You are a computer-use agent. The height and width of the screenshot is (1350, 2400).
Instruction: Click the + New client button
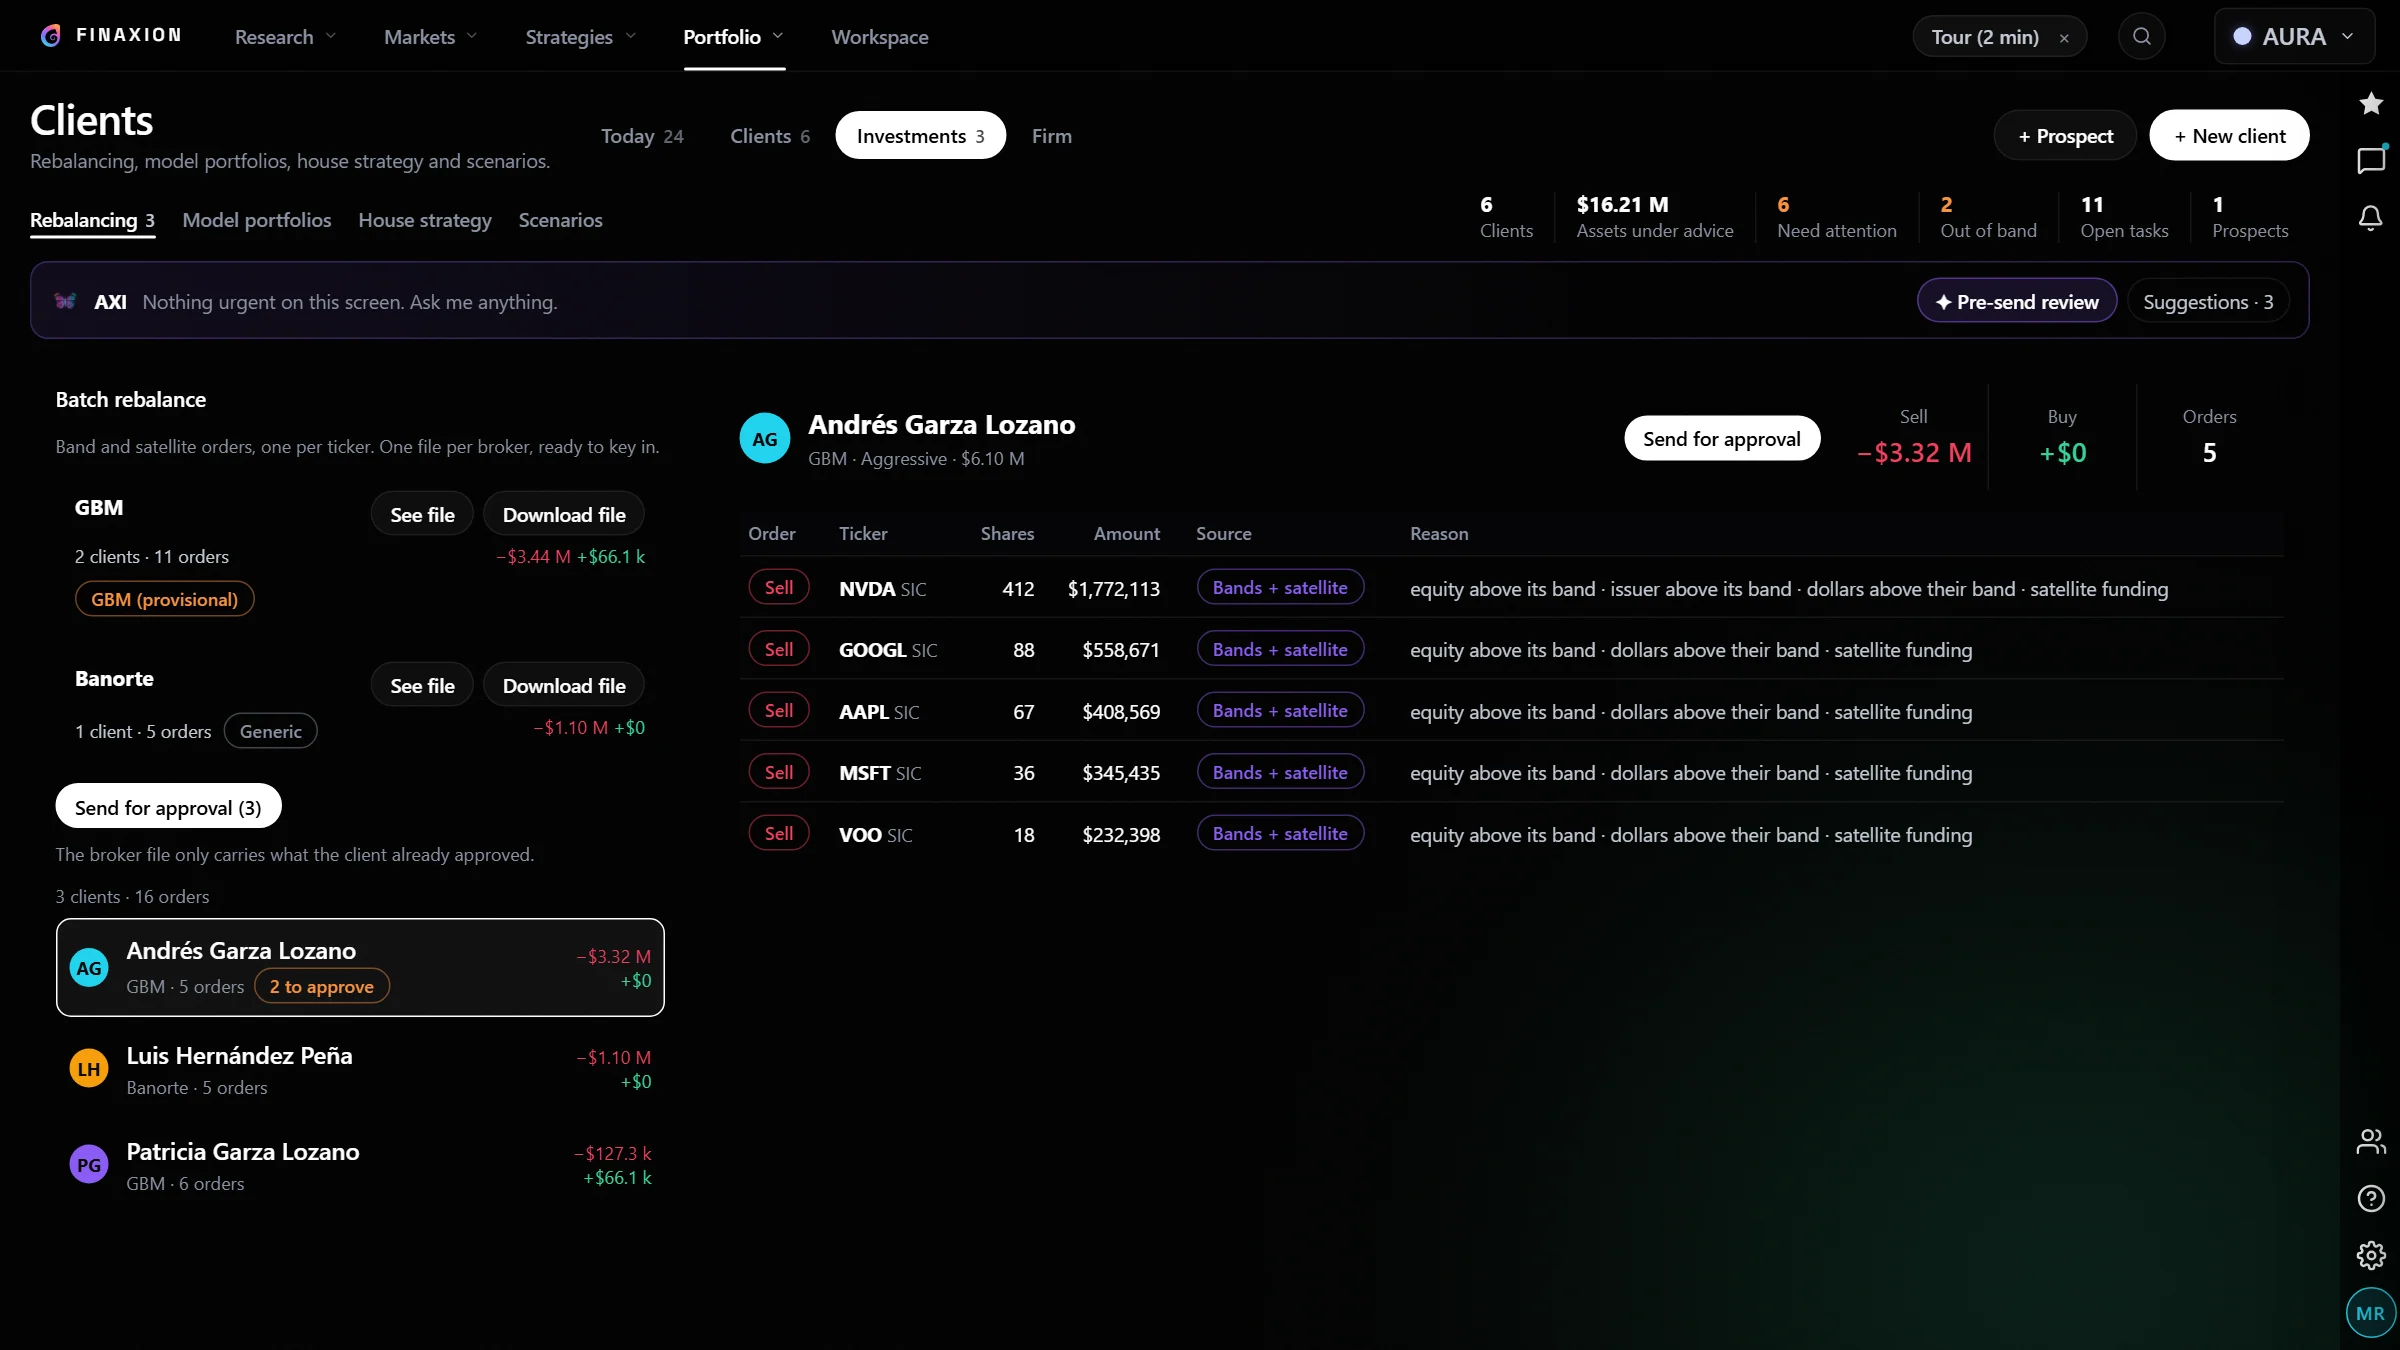click(2229, 135)
